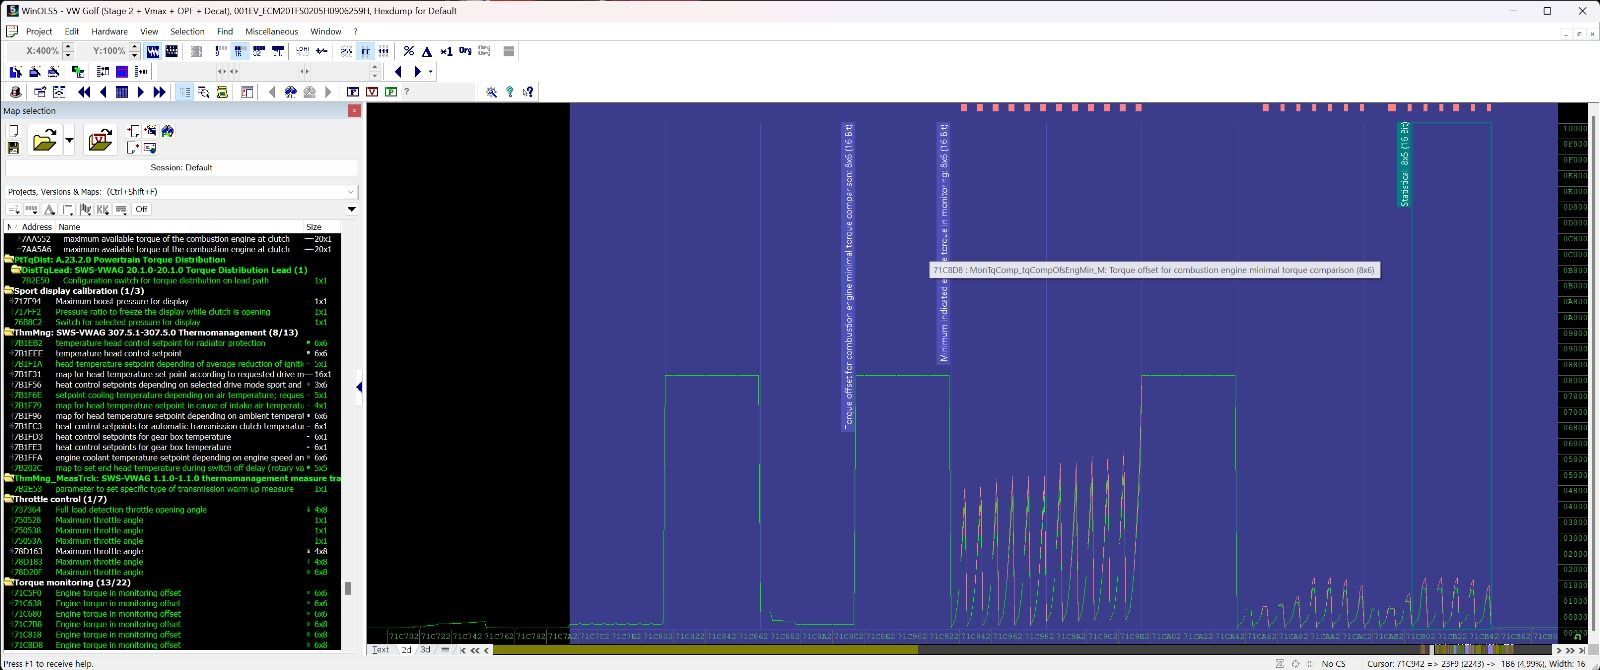Click the context help arrow-question icon
1600x670 pixels.
[528, 92]
